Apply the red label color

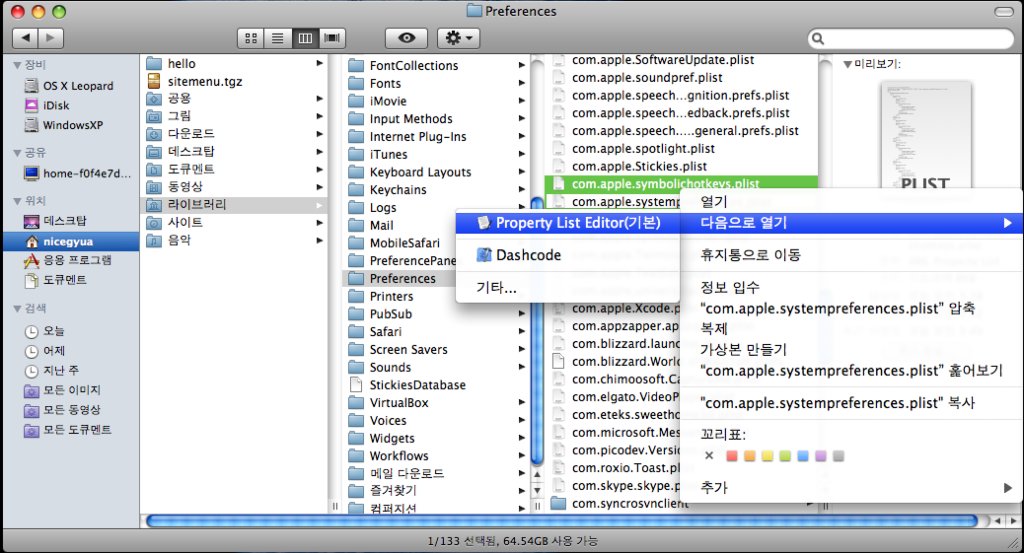[x=732, y=456]
